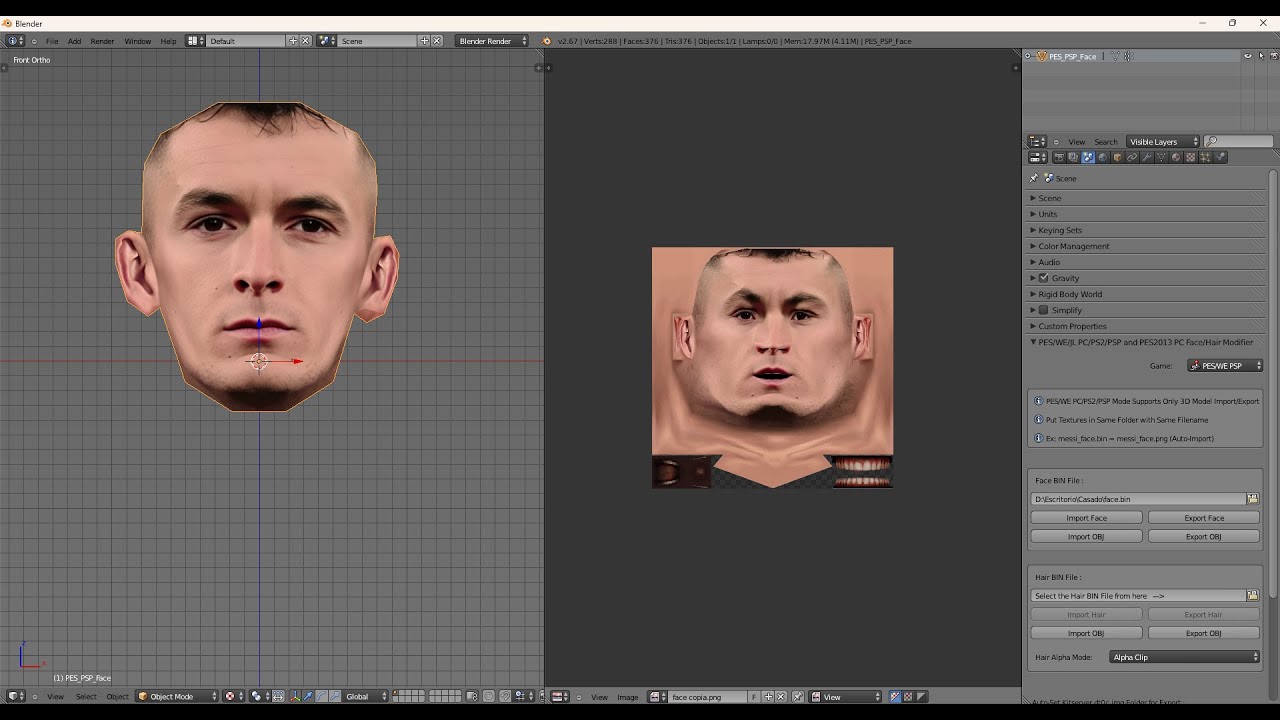Screen dimensions: 1280x720
Task: Unlink the image with the X icon
Action: (x=781, y=697)
